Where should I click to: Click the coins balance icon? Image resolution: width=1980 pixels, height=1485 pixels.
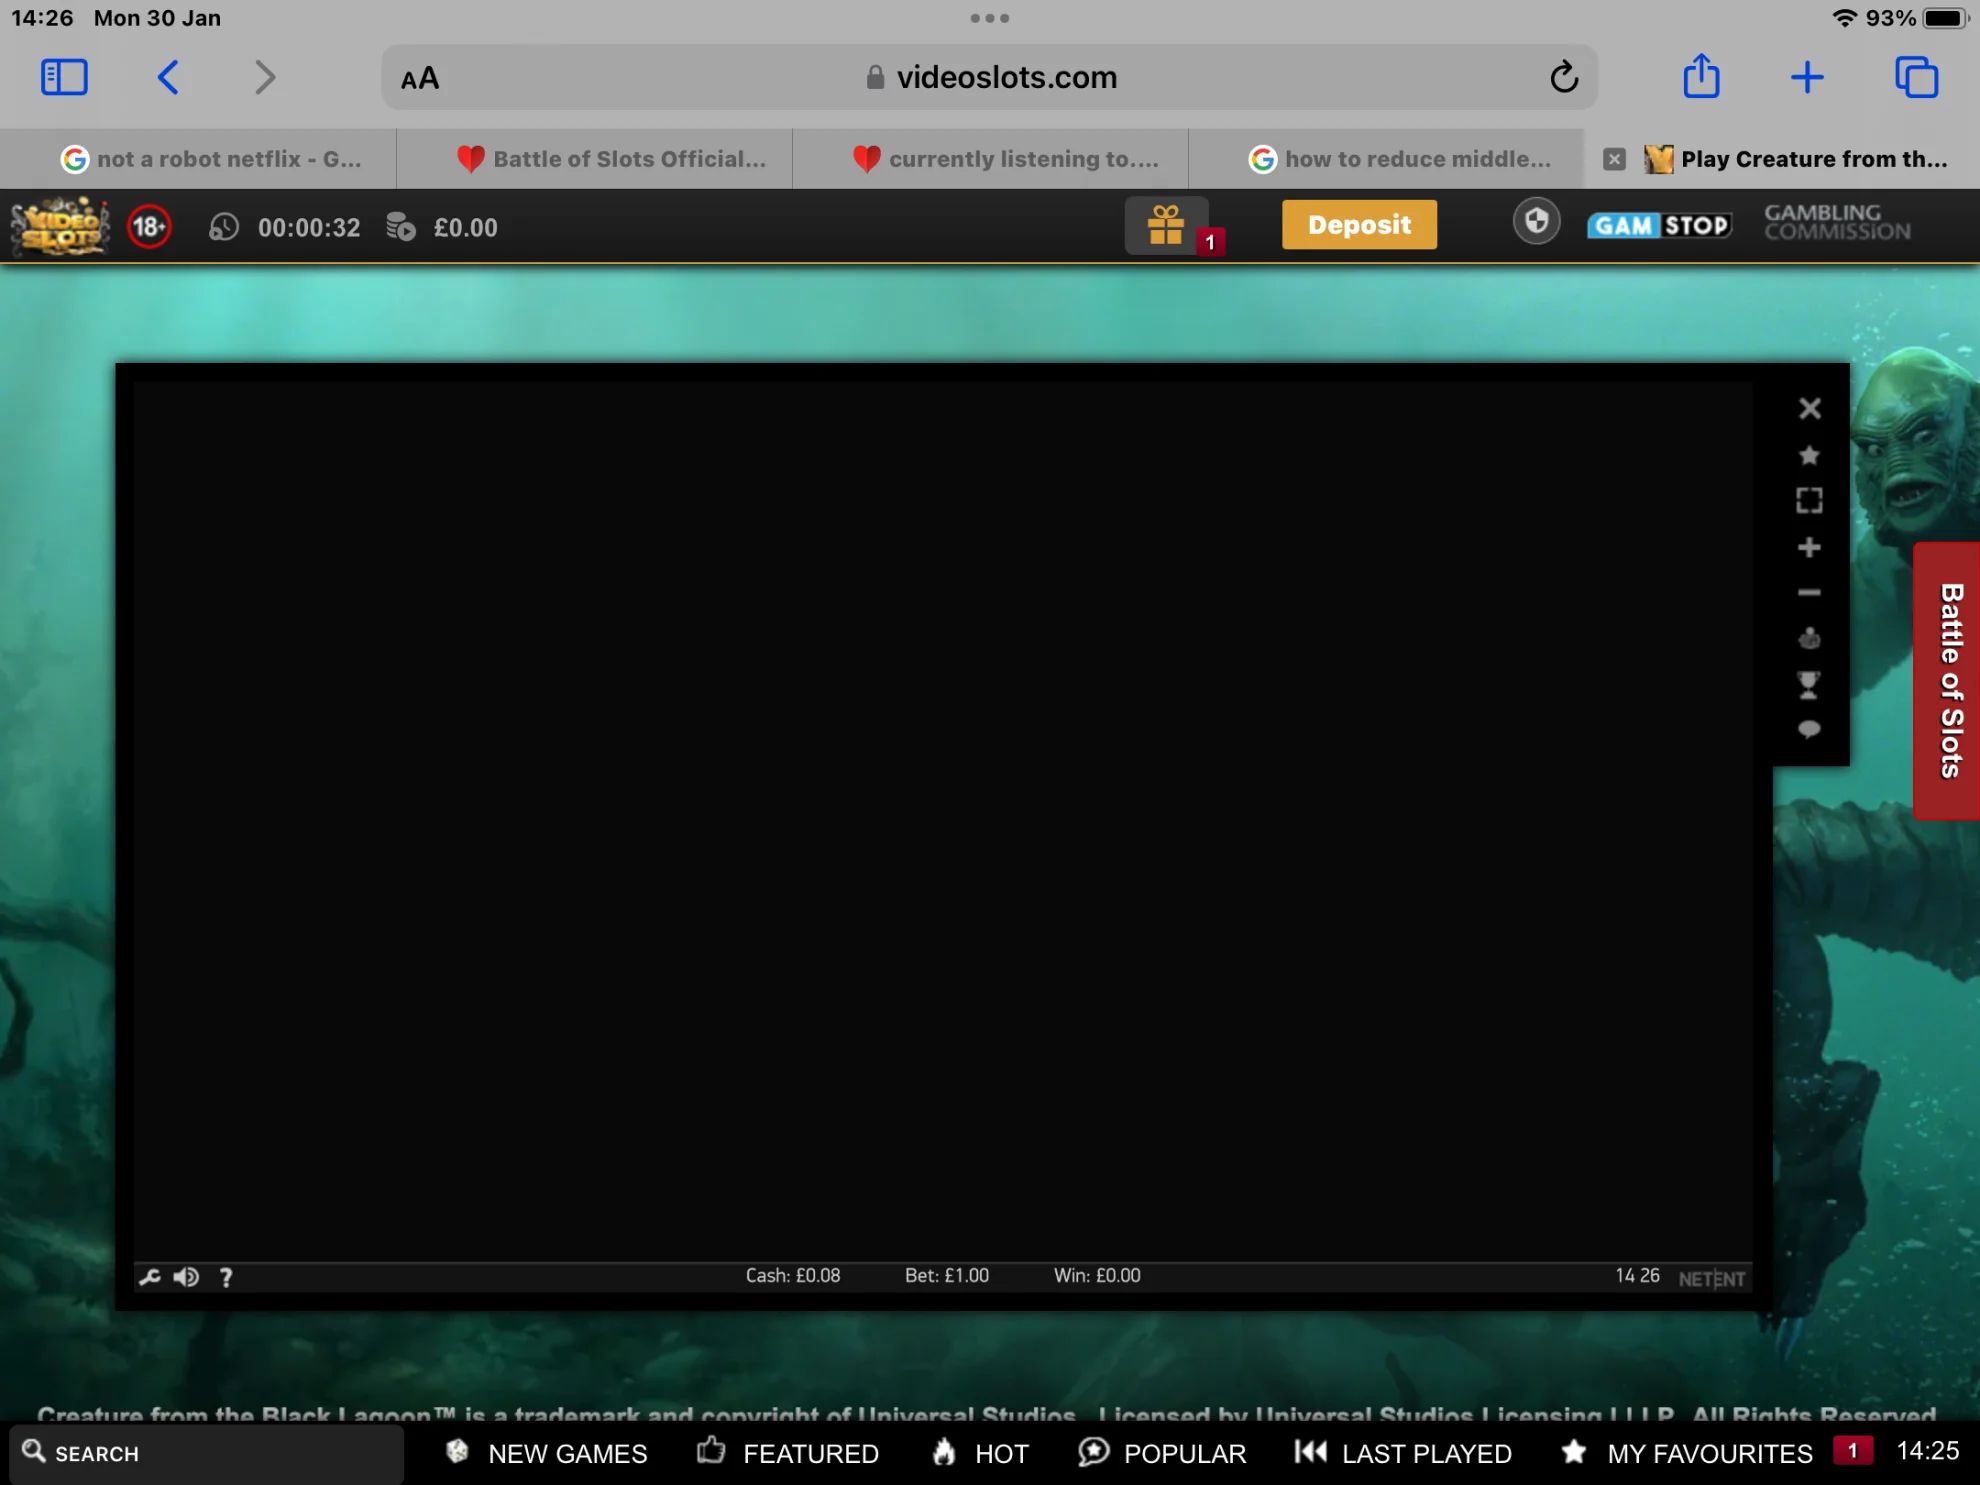coord(401,227)
